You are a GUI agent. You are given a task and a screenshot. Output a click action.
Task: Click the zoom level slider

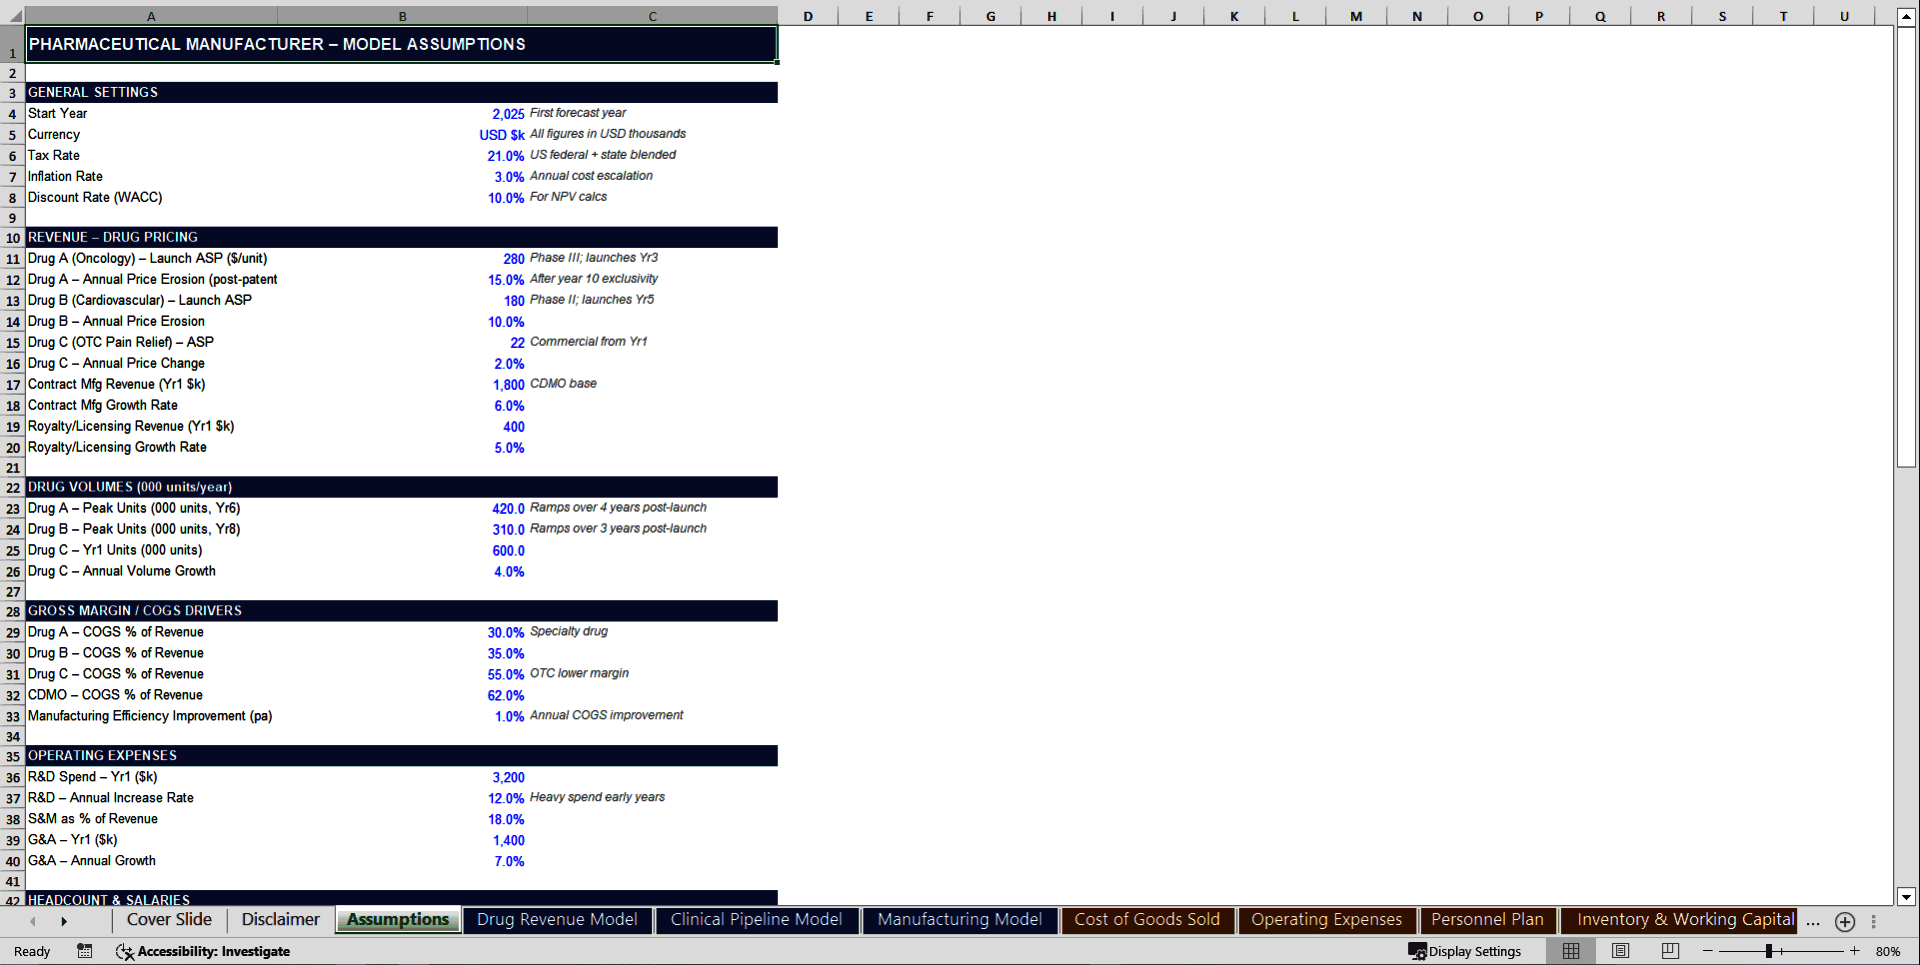point(1771,951)
